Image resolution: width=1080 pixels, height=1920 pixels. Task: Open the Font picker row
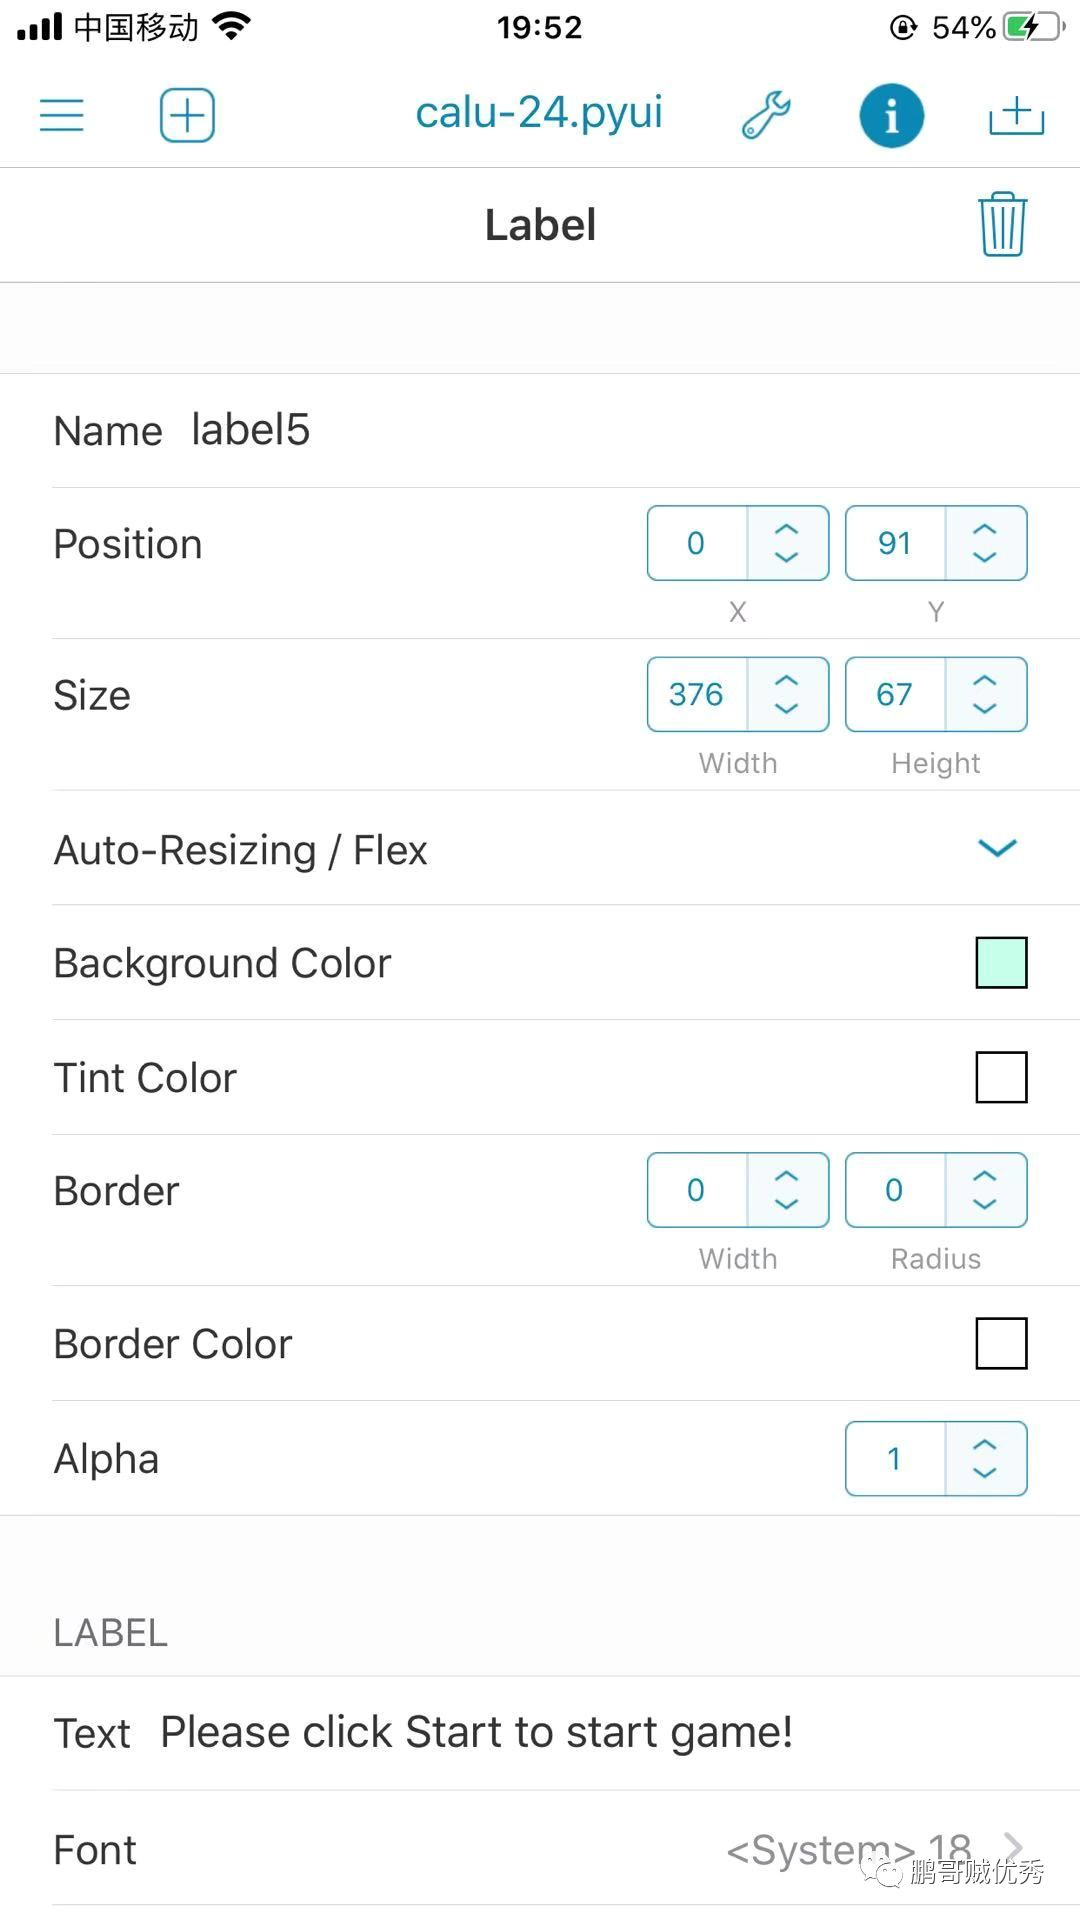click(x=540, y=1849)
